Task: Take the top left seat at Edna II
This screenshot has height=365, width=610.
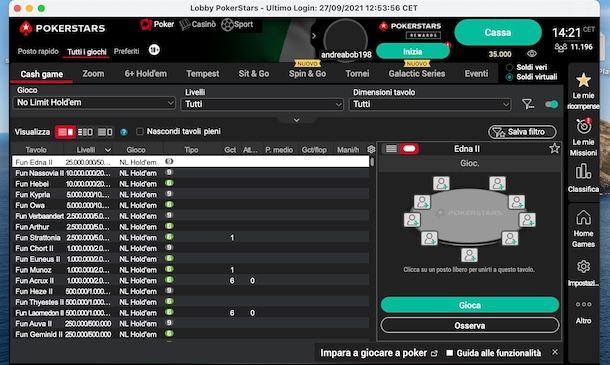Action: pyautogui.click(x=442, y=183)
